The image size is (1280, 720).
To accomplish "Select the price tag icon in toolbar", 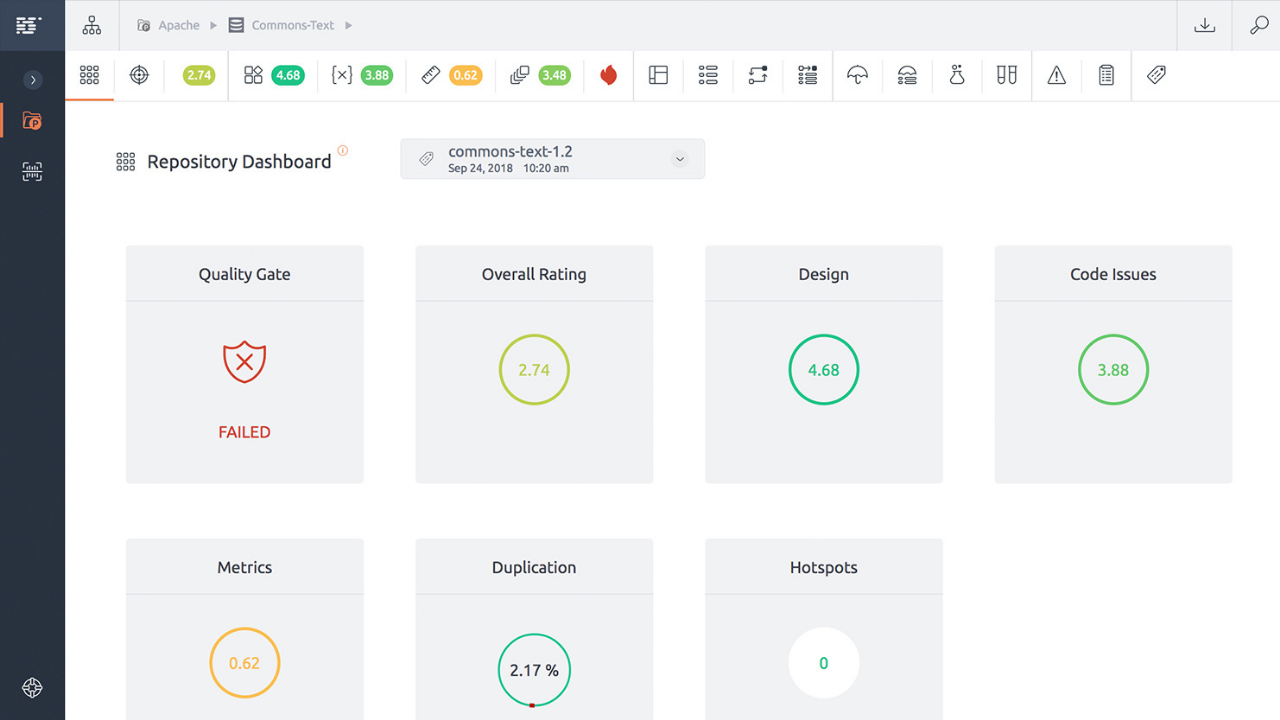I will (x=1156, y=75).
